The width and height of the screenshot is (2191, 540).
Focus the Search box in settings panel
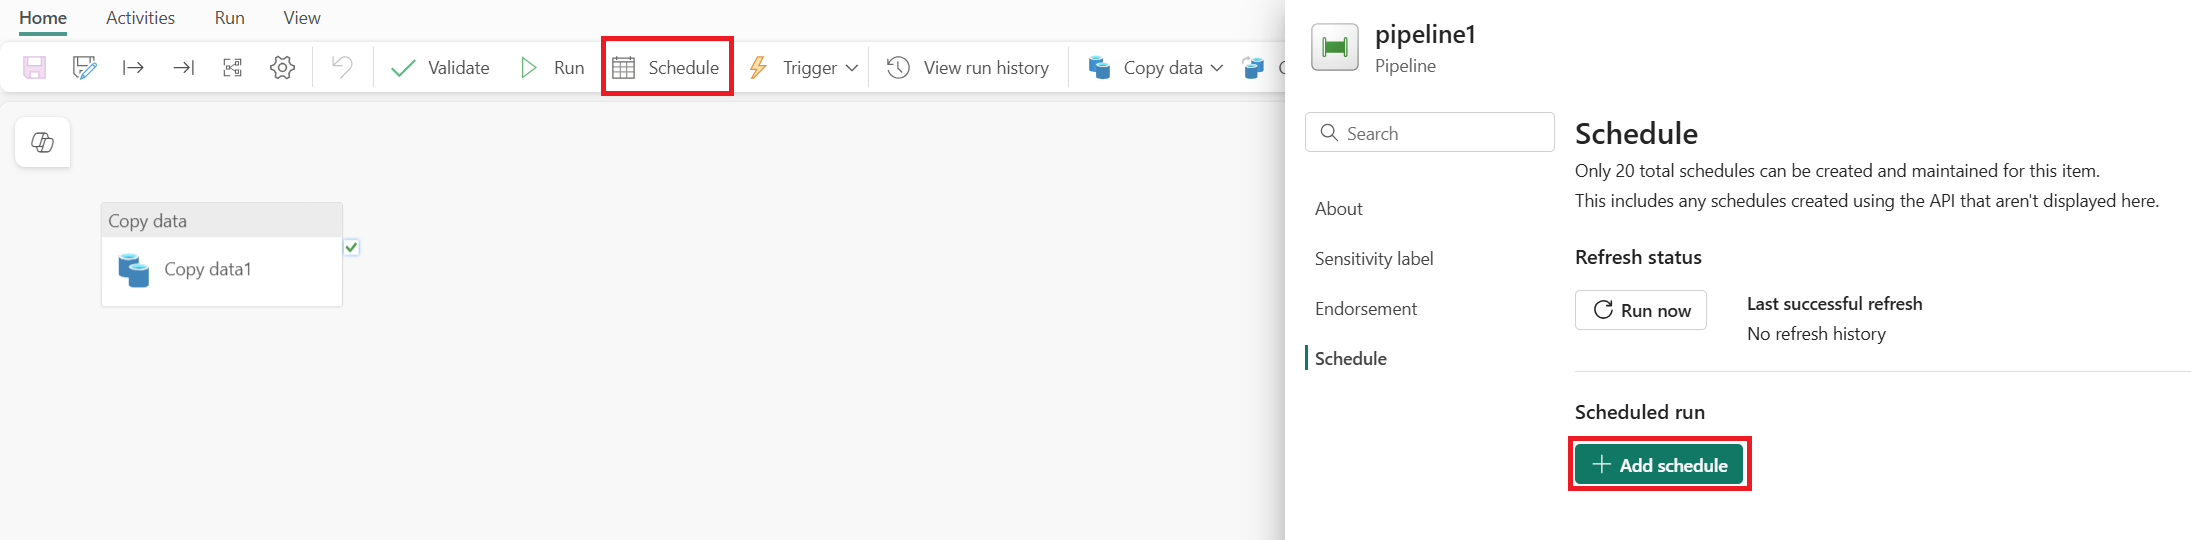(1430, 133)
